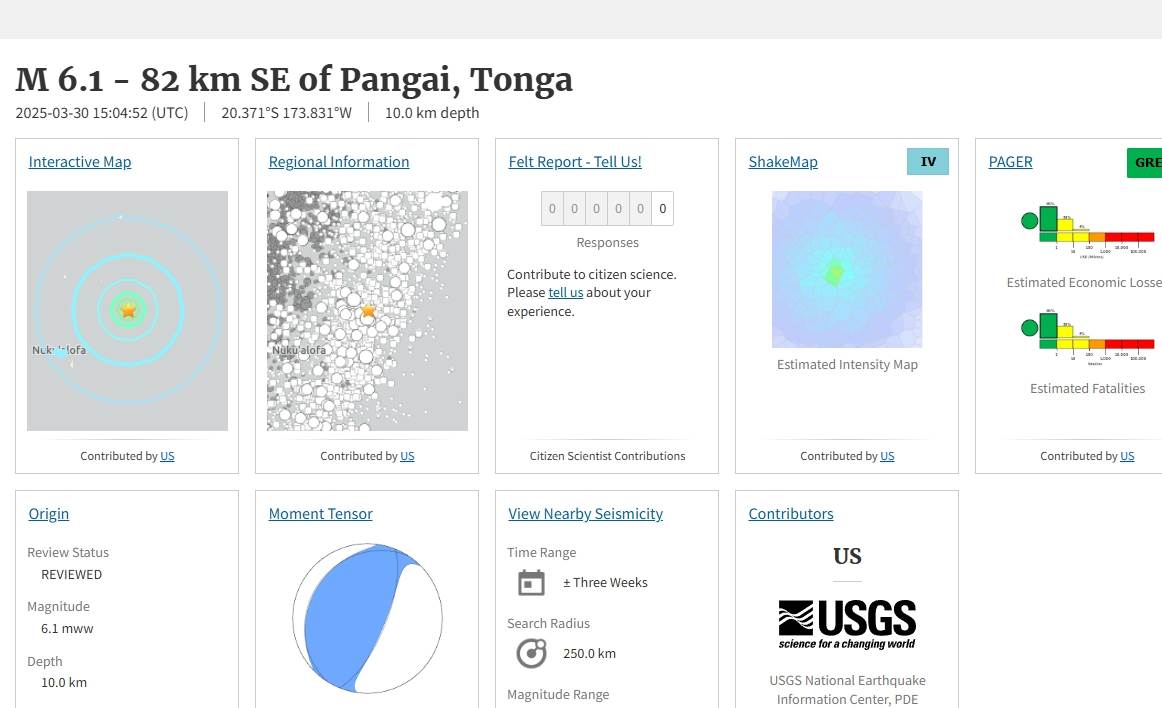The image size is (1162, 708).
Task: Click the search radius target icon
Action: coord(531,653)
